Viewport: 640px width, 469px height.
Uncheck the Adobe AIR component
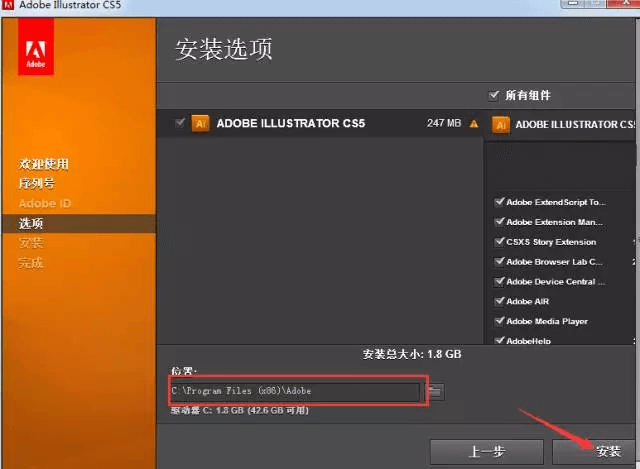pyautogui.click(x=499, y=301)
